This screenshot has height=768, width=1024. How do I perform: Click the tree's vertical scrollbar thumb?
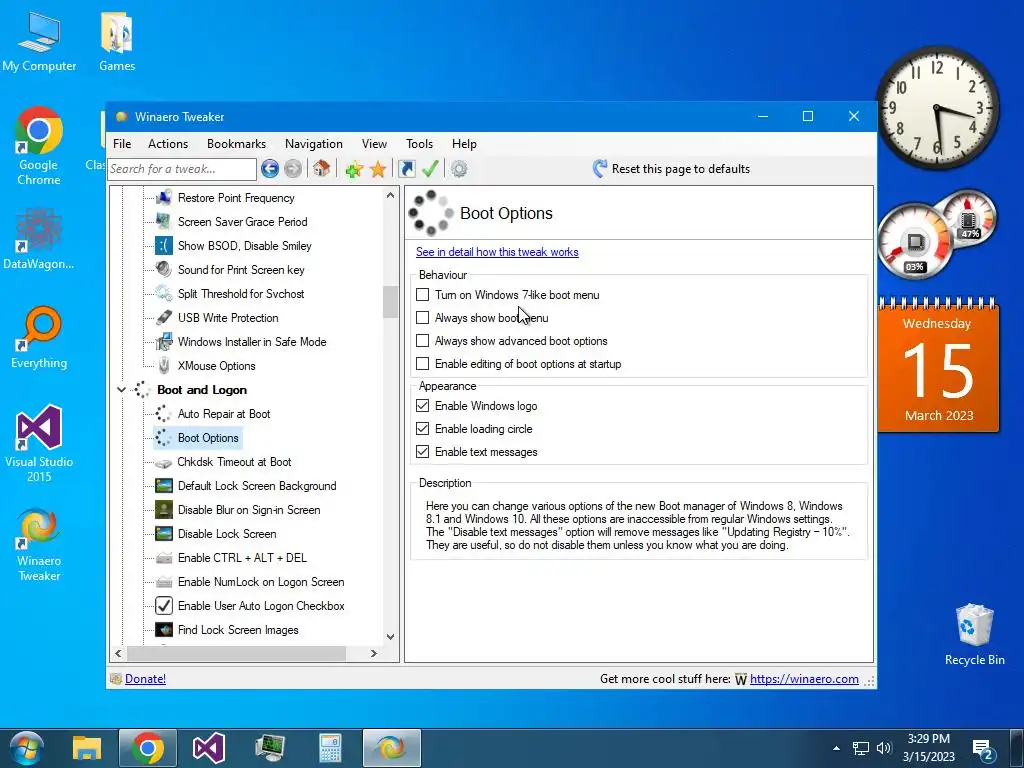pyautogui.click(x=391, y=302)
